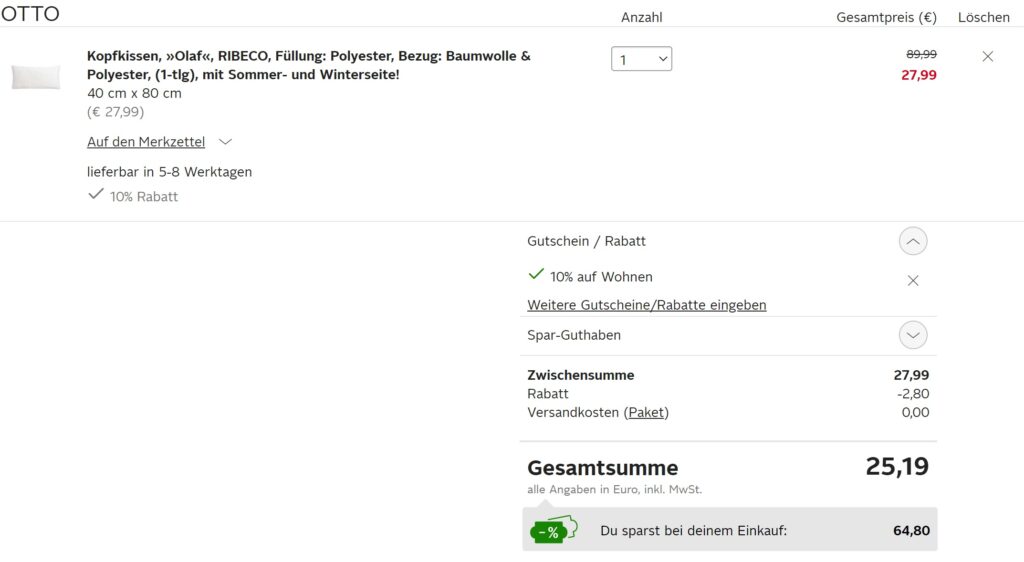Add item to Auf den Merkzettel
Image resolution: width=1024 pixels, height=562 pixels.
pyautogui.click(x=146, y=142)
